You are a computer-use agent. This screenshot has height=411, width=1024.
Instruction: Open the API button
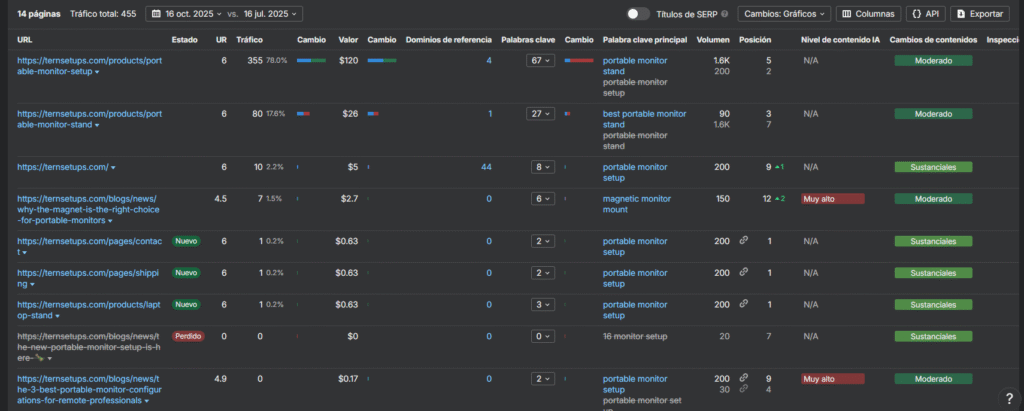925,14
